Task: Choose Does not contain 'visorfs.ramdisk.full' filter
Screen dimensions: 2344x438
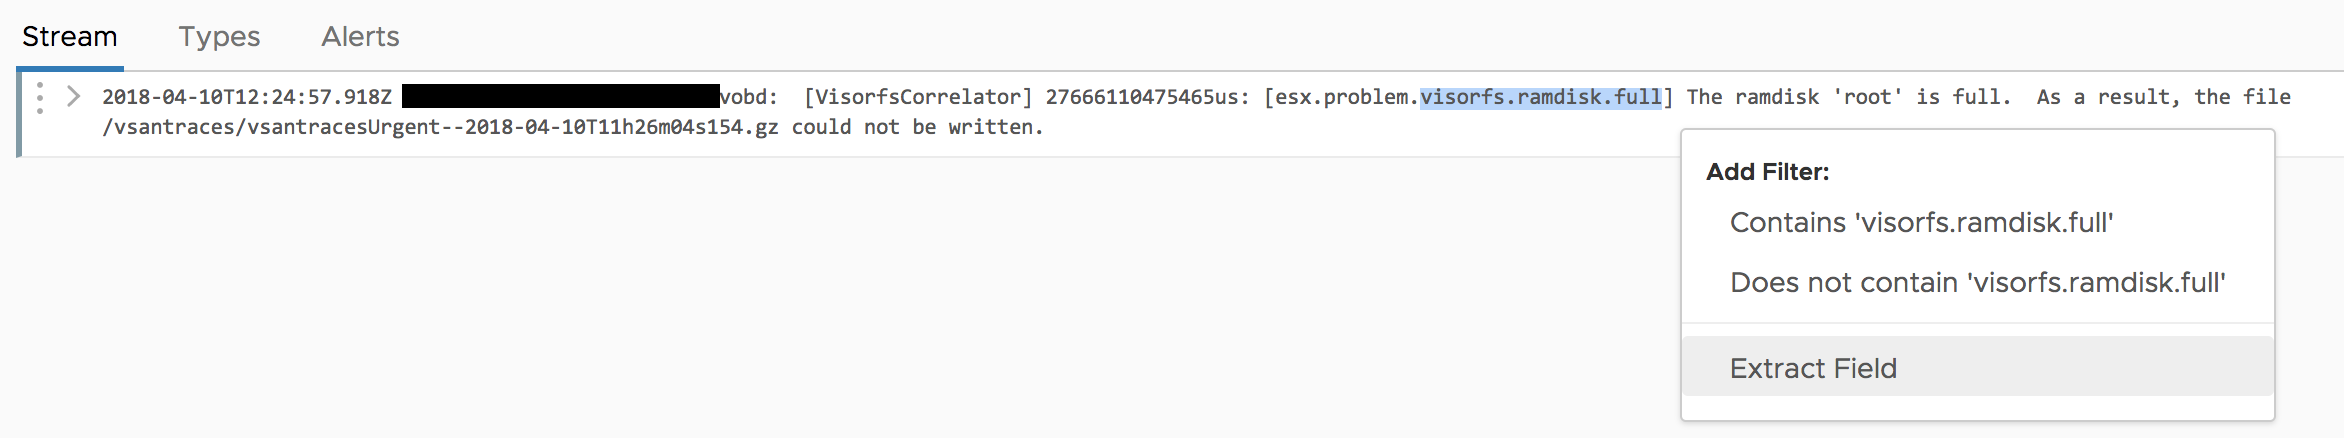Action: point(1977,283)
